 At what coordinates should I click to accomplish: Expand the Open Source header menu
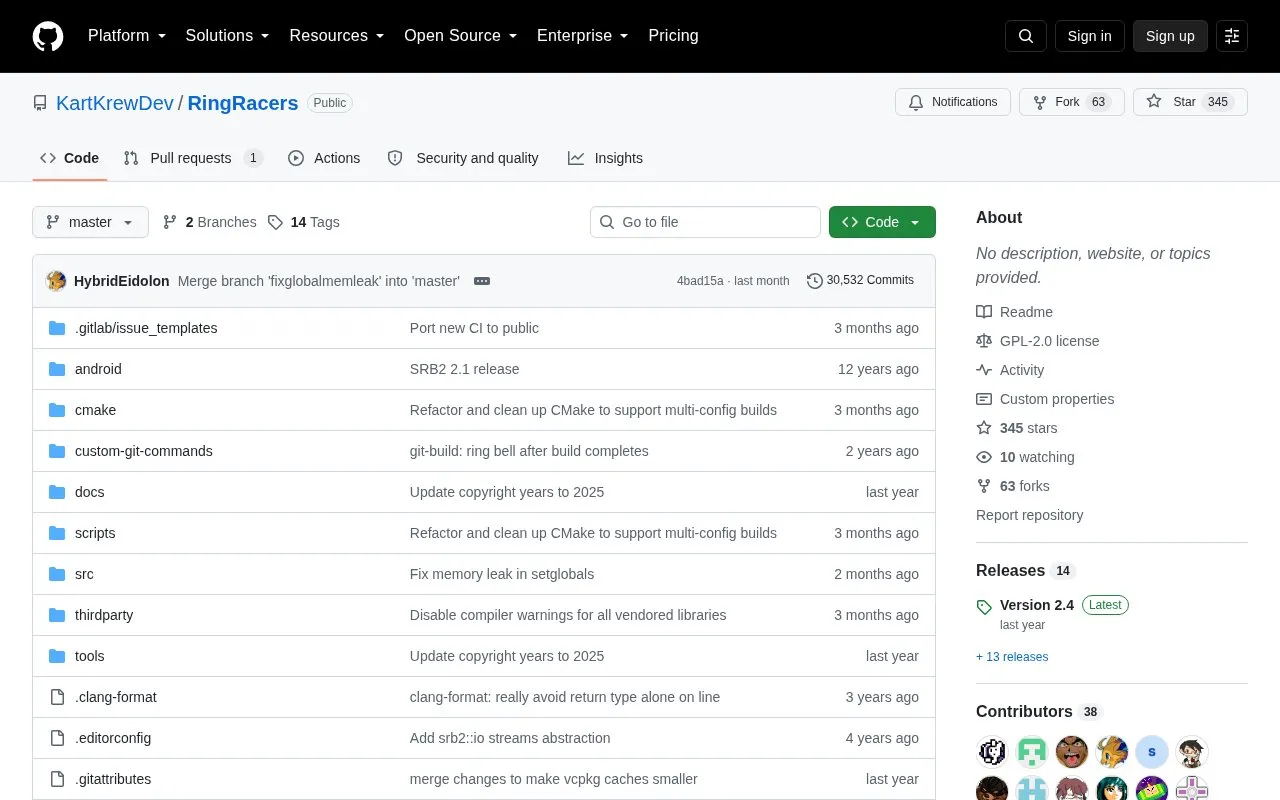(460, 36)
